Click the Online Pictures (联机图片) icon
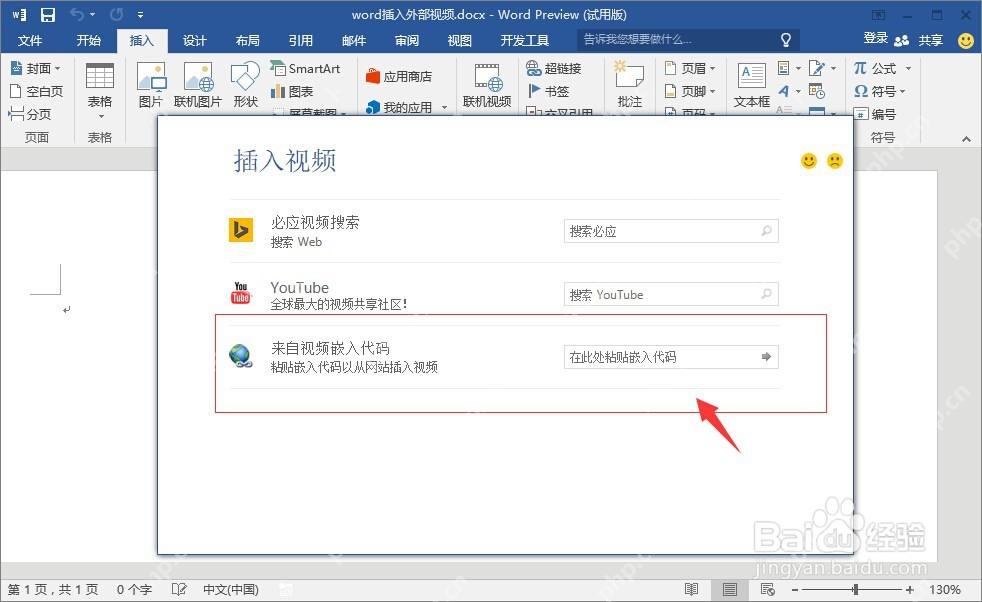 (198, 85)
